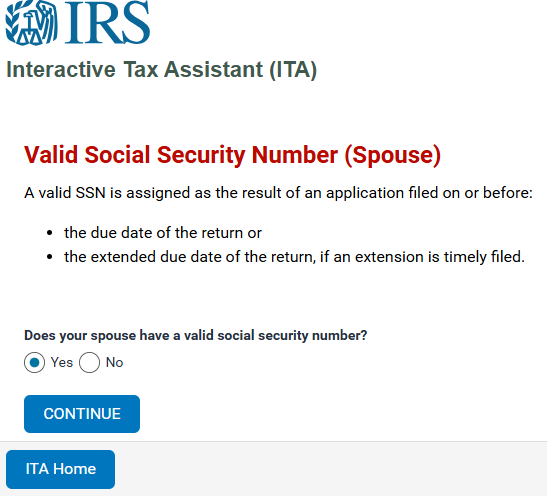Viewport: 547px width, 496px height.
Task: Click the 'A valid SSN is assigned' sentence
Action: point(278,193)
